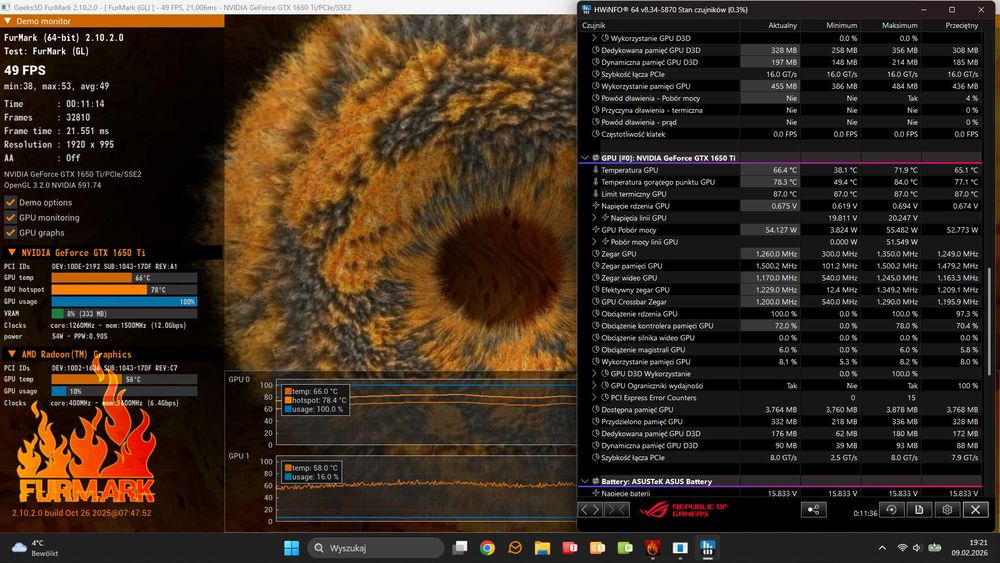
Task: Click the HWiNFO share/network icon button
Action: (814, 510)
